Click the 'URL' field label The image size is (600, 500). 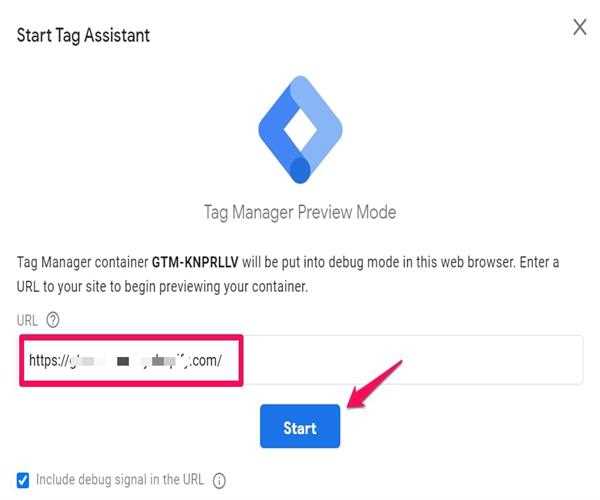pos(27,320)
